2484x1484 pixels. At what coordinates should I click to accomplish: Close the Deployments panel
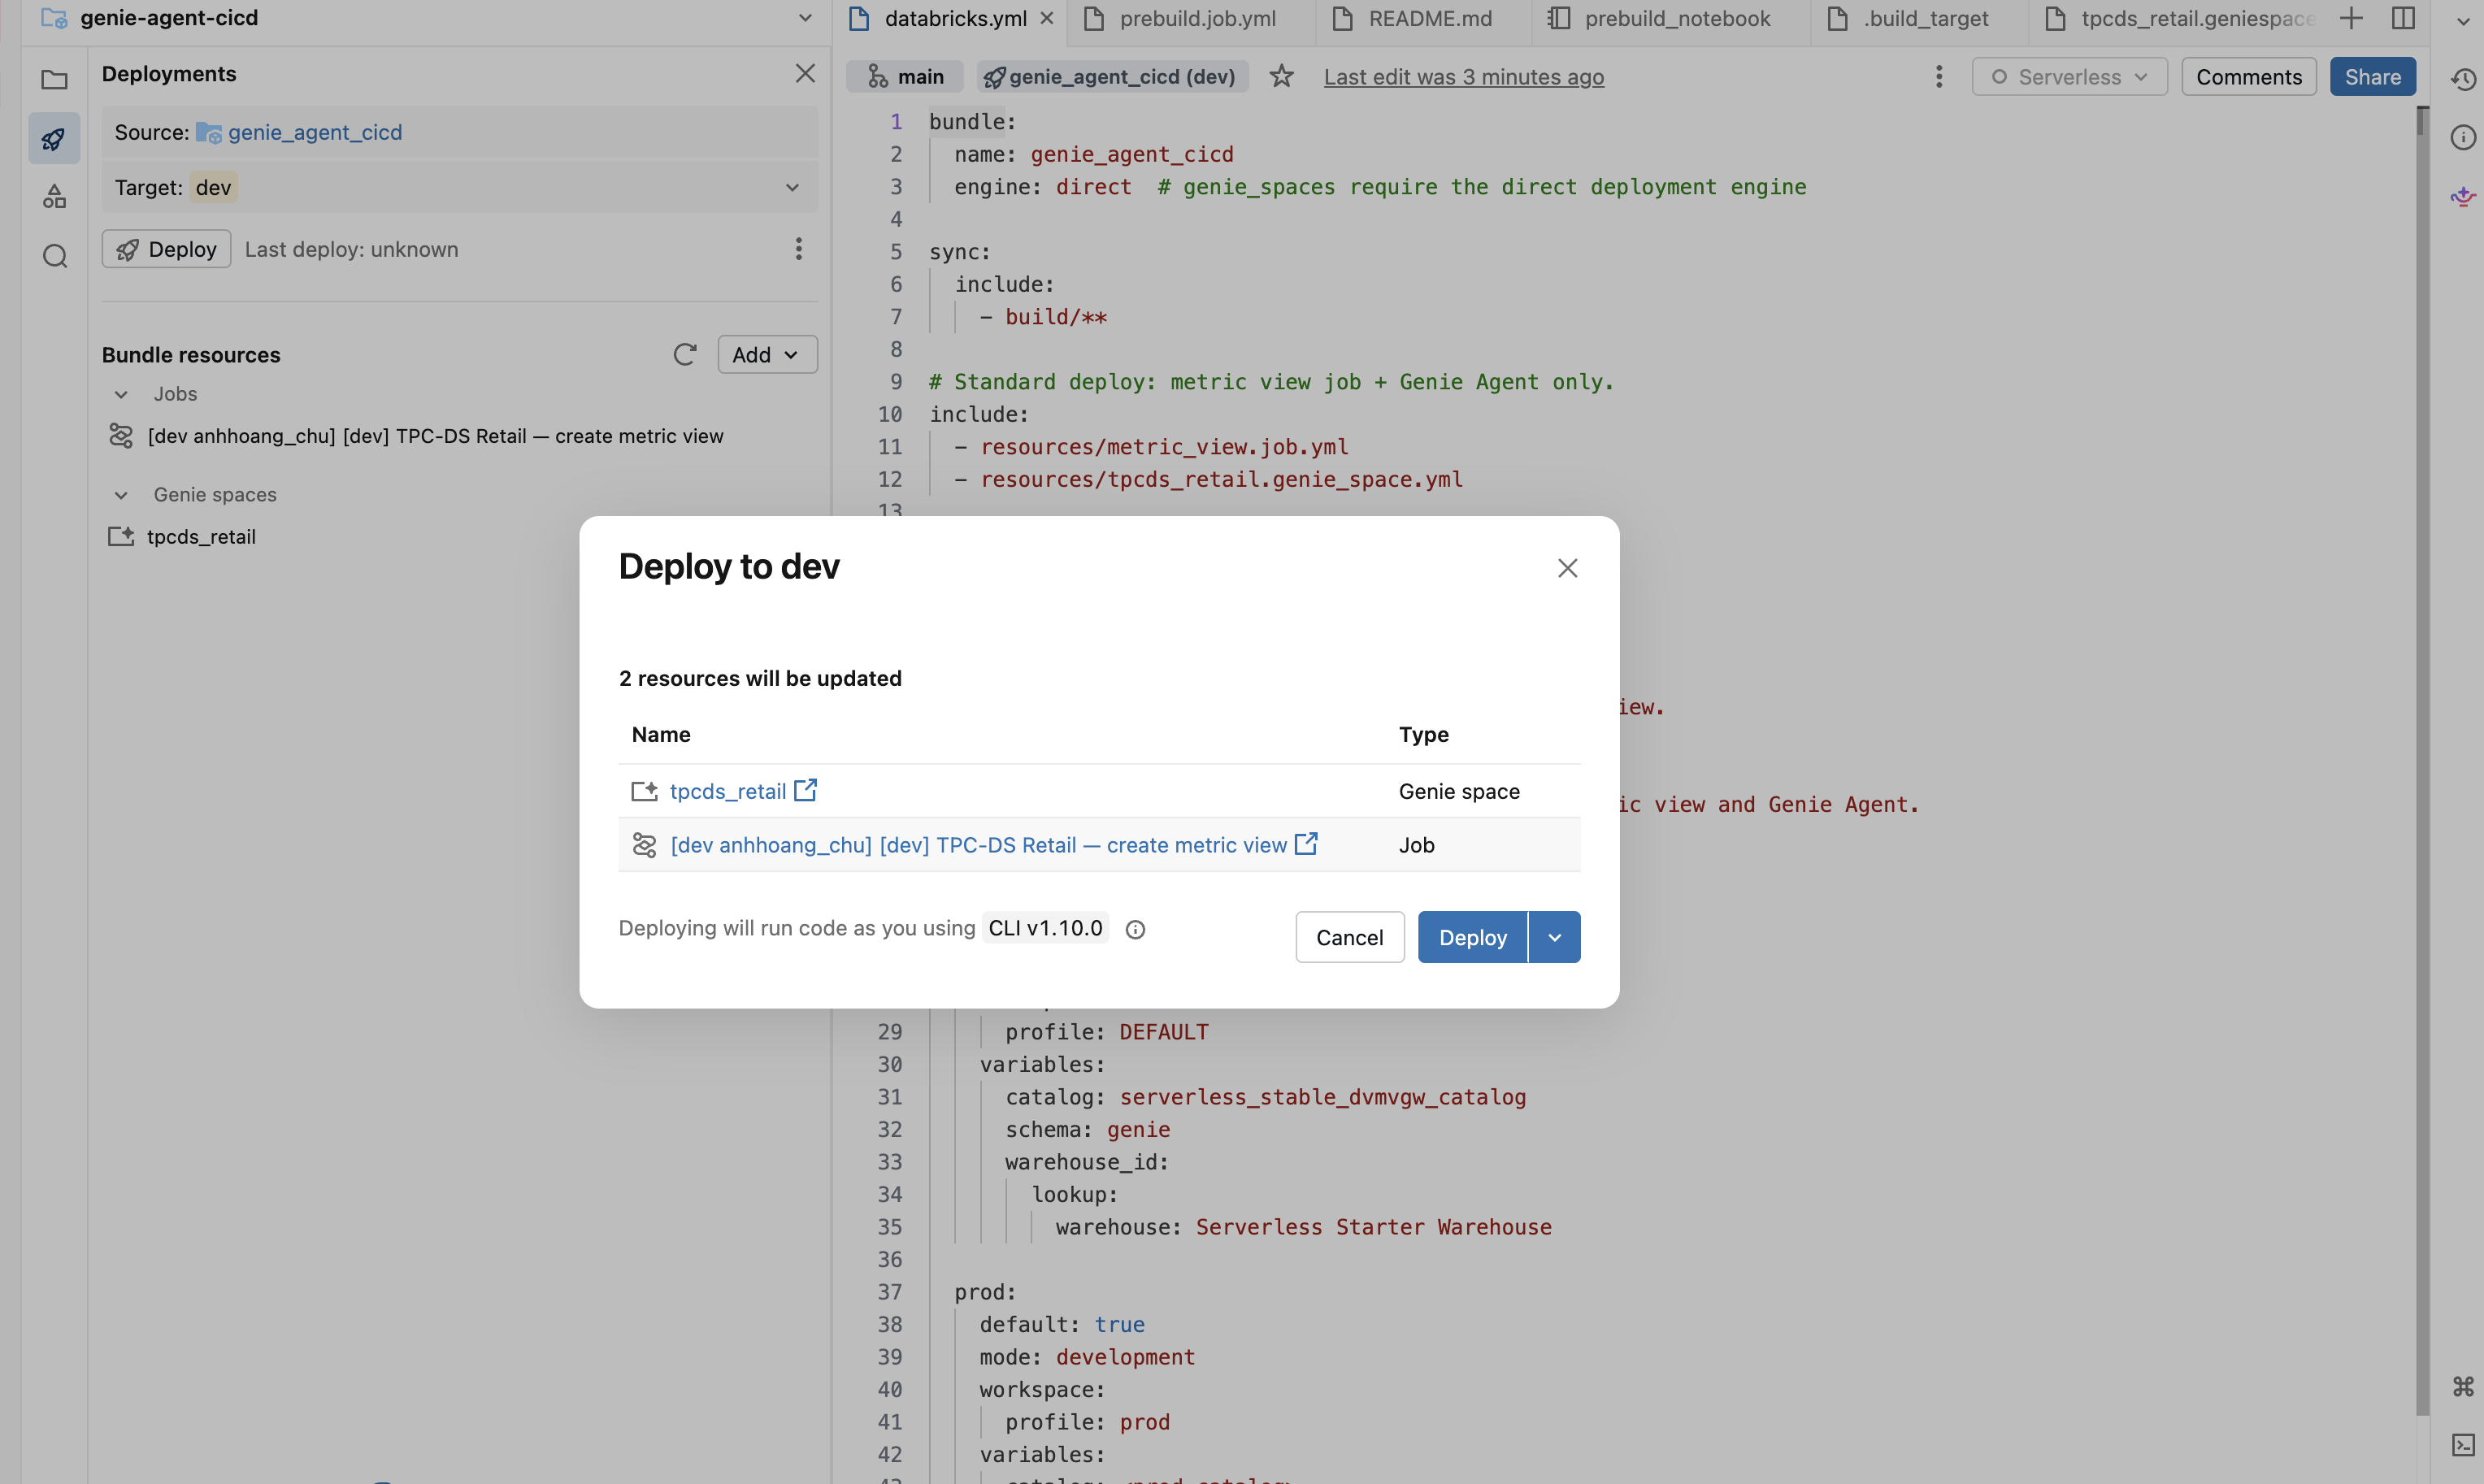(x=805, y=73)
